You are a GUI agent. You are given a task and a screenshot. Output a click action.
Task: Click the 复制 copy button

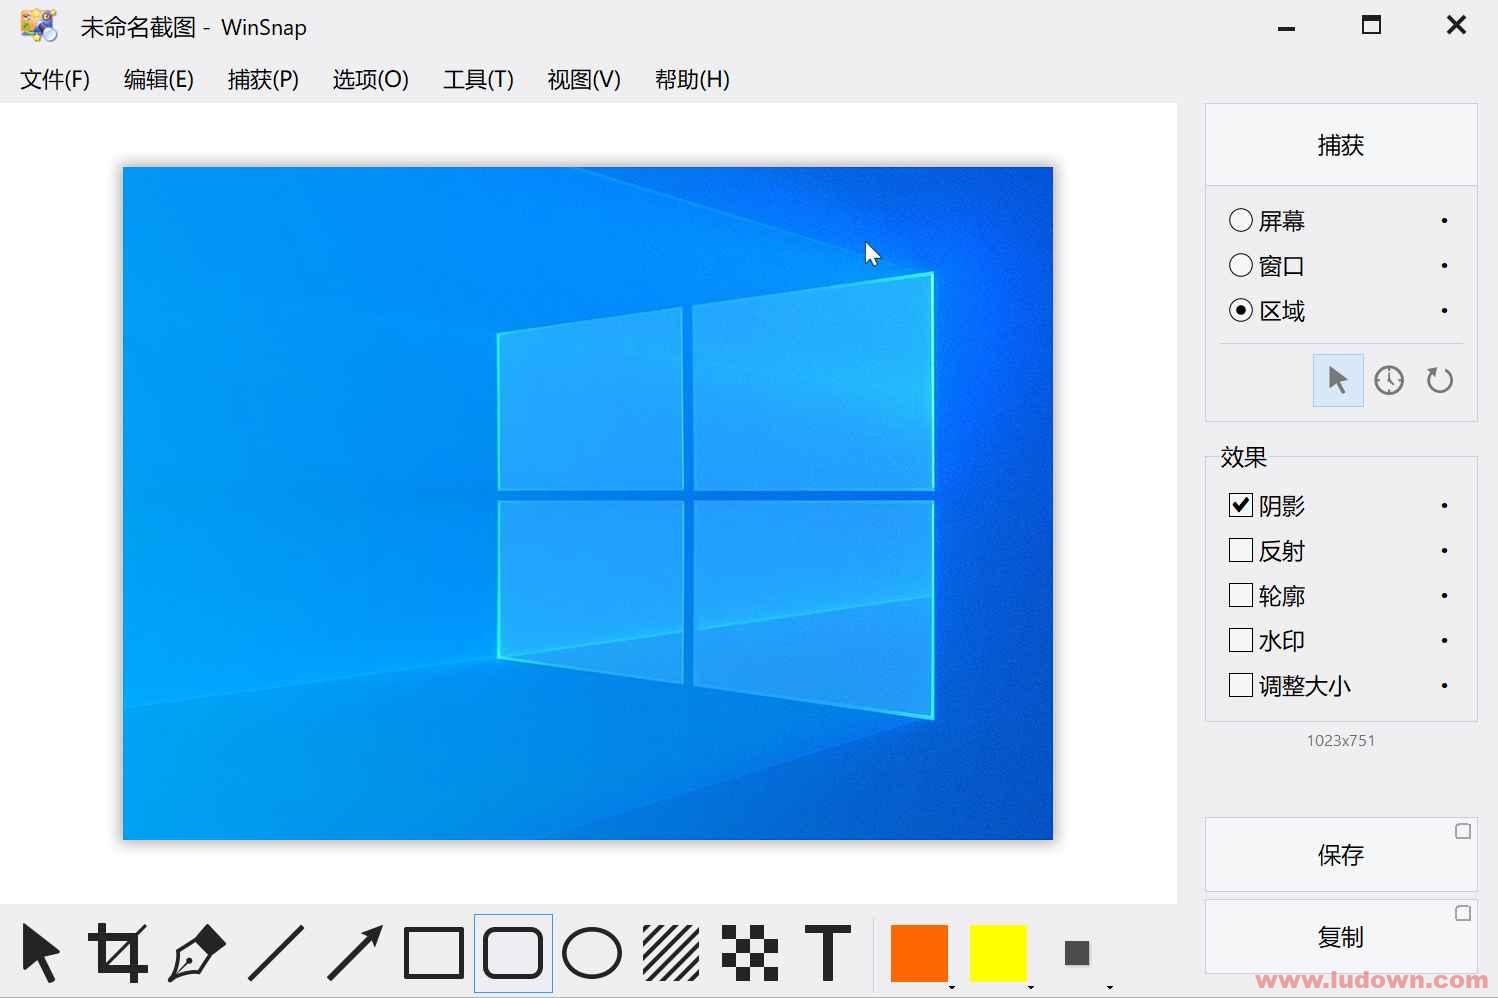[x=1341, y=937]
